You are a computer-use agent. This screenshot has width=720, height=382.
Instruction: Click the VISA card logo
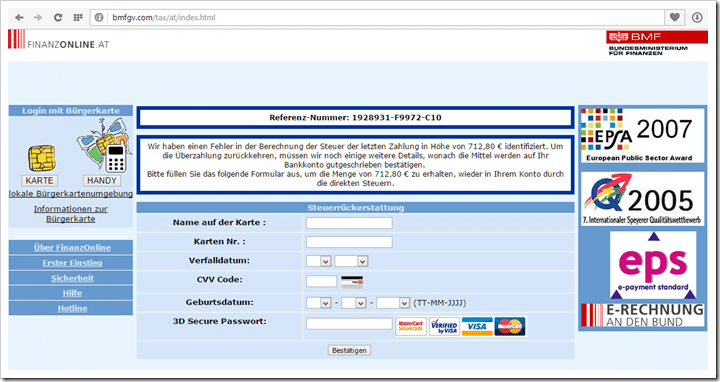pos(477,326)
